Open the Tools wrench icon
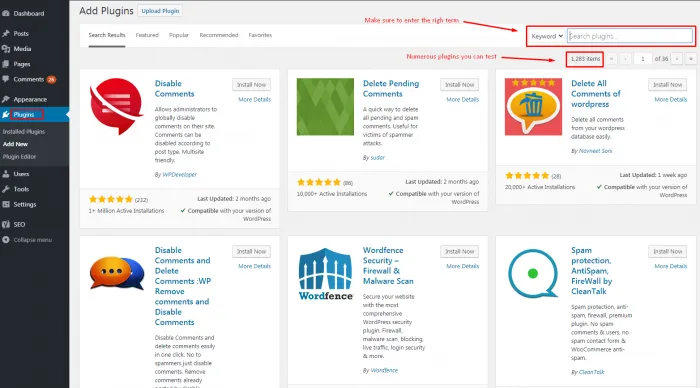This screenshot has height=388, width=700. (x=6, y=189)
